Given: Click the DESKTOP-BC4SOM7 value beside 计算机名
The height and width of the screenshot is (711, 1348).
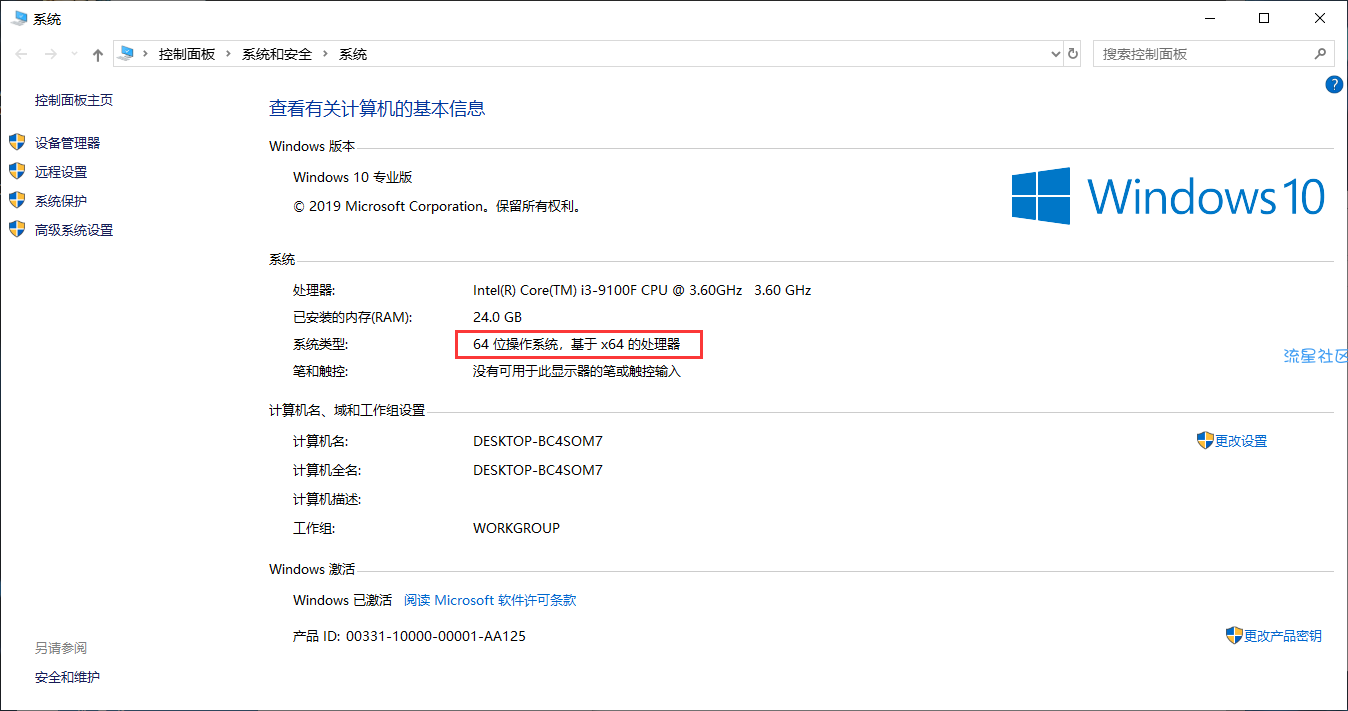Looking at the screenshot, I should 538,441.
